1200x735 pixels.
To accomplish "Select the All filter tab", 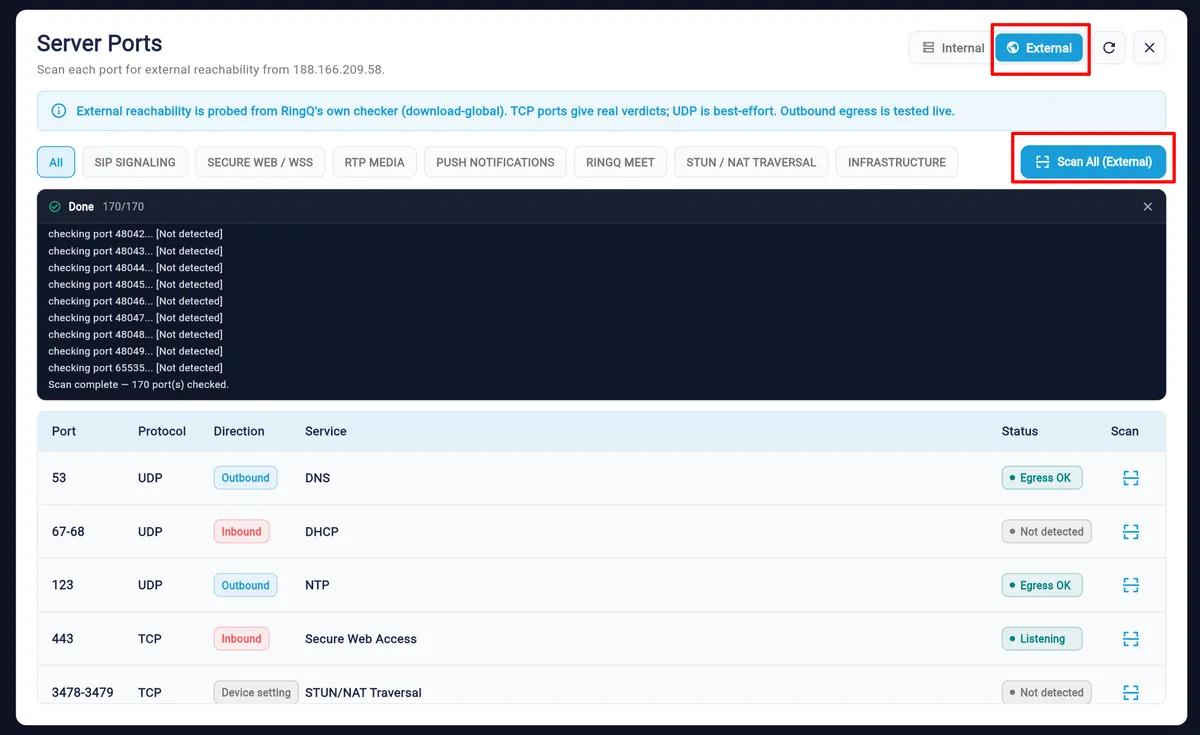I will pos(56,162).
